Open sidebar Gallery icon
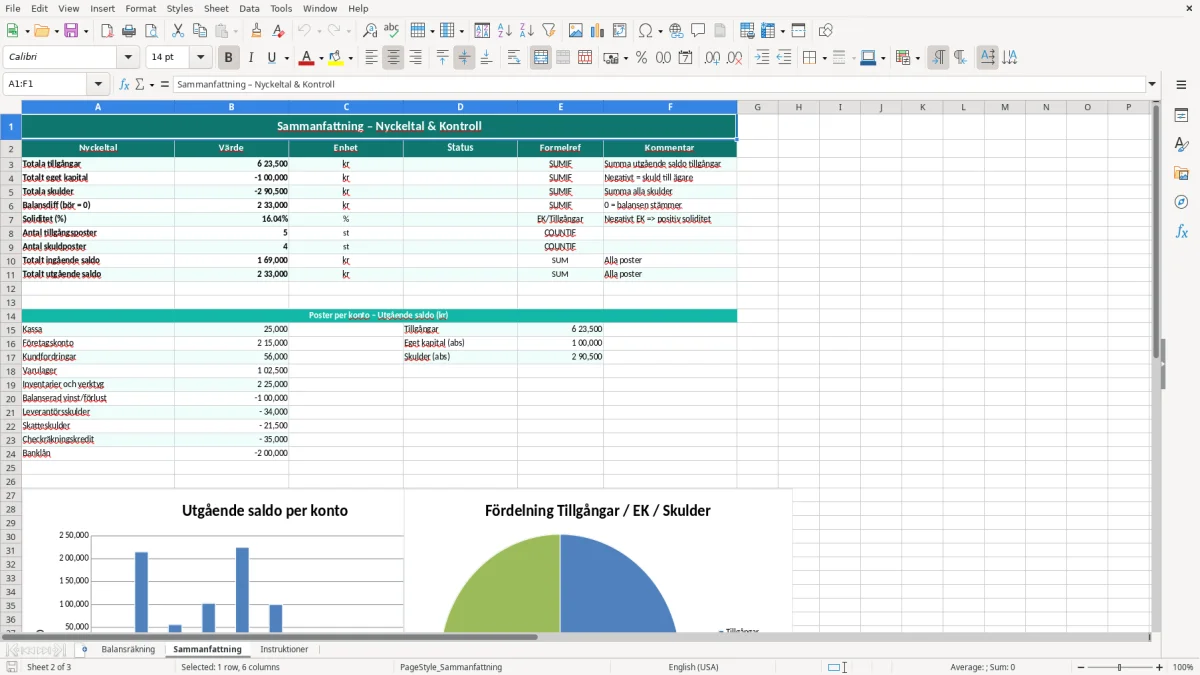 1182,173
